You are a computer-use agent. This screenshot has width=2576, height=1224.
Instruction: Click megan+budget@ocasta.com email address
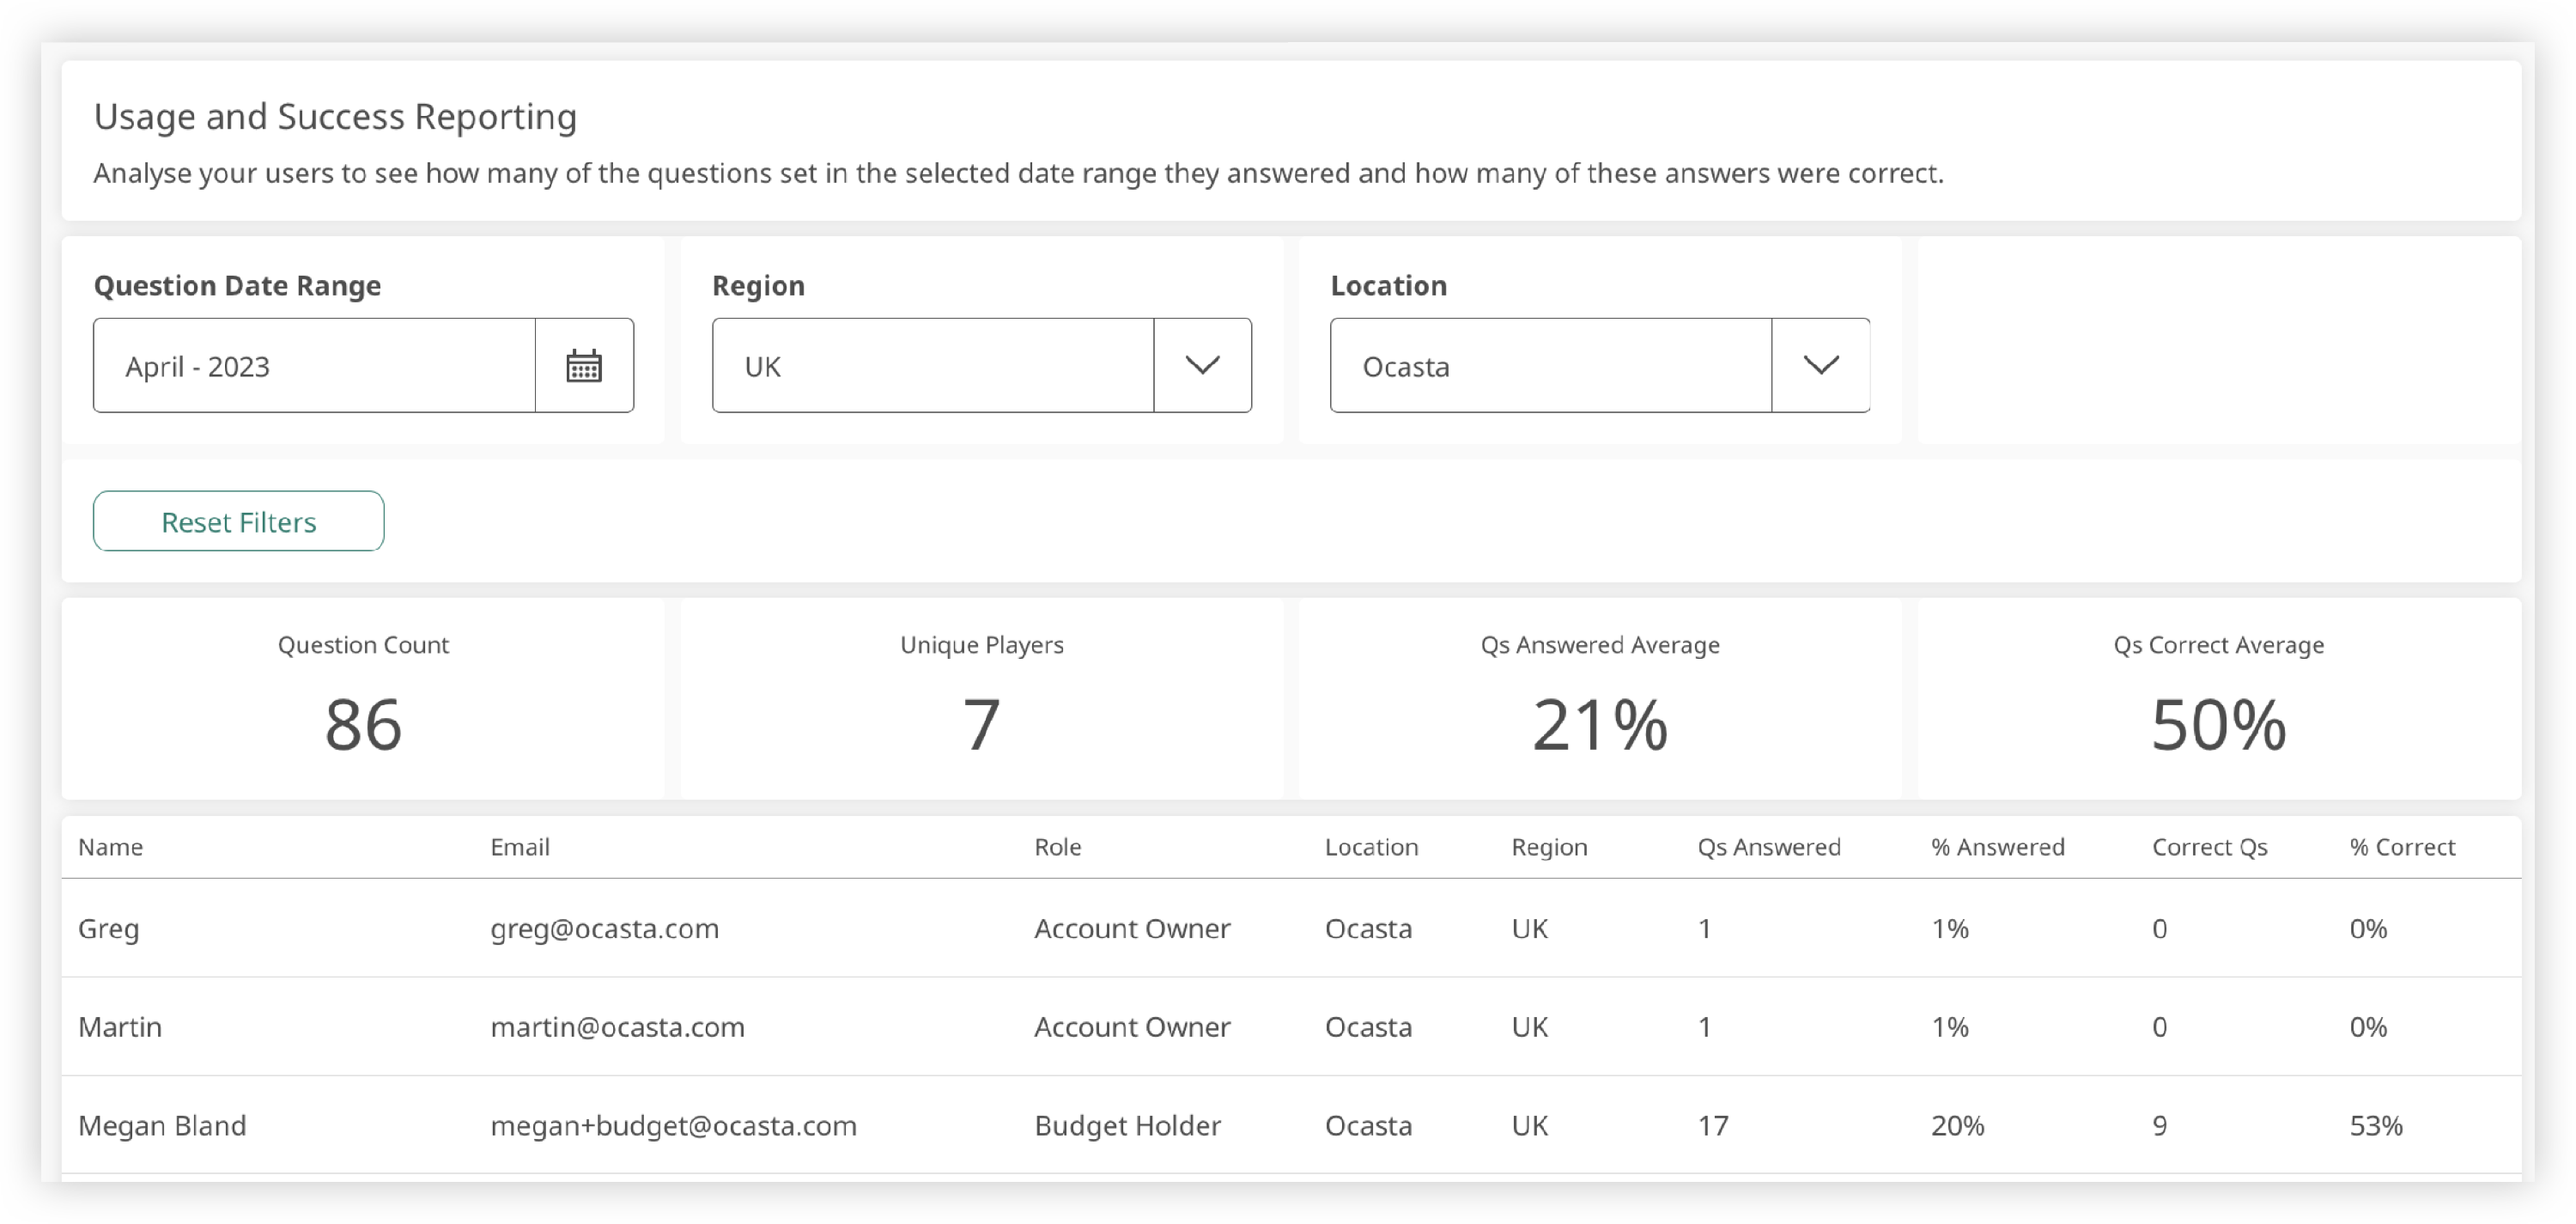pos(673,1125)
